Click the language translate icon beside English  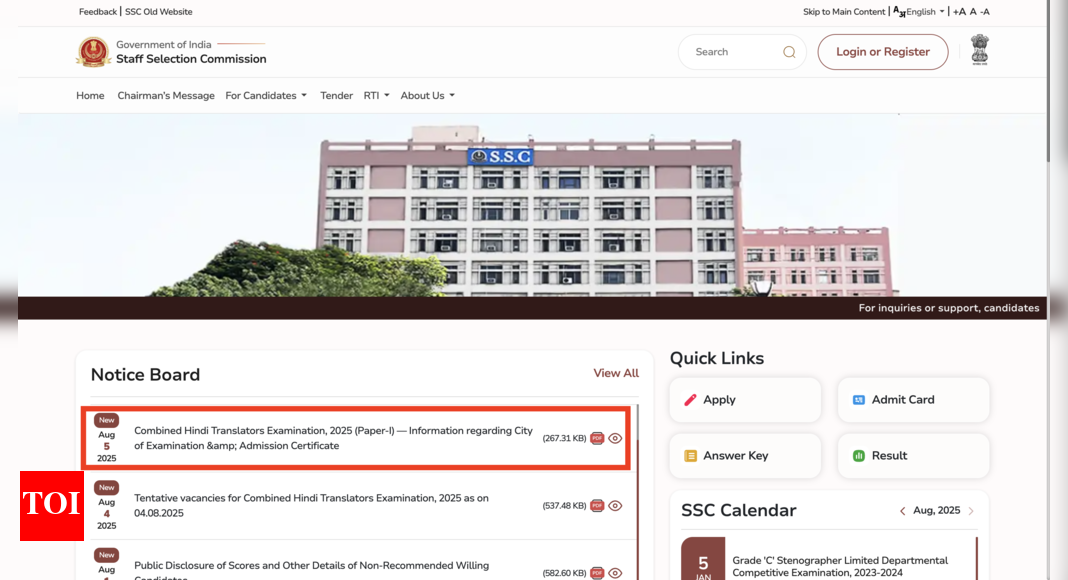[x=899, y=12]
